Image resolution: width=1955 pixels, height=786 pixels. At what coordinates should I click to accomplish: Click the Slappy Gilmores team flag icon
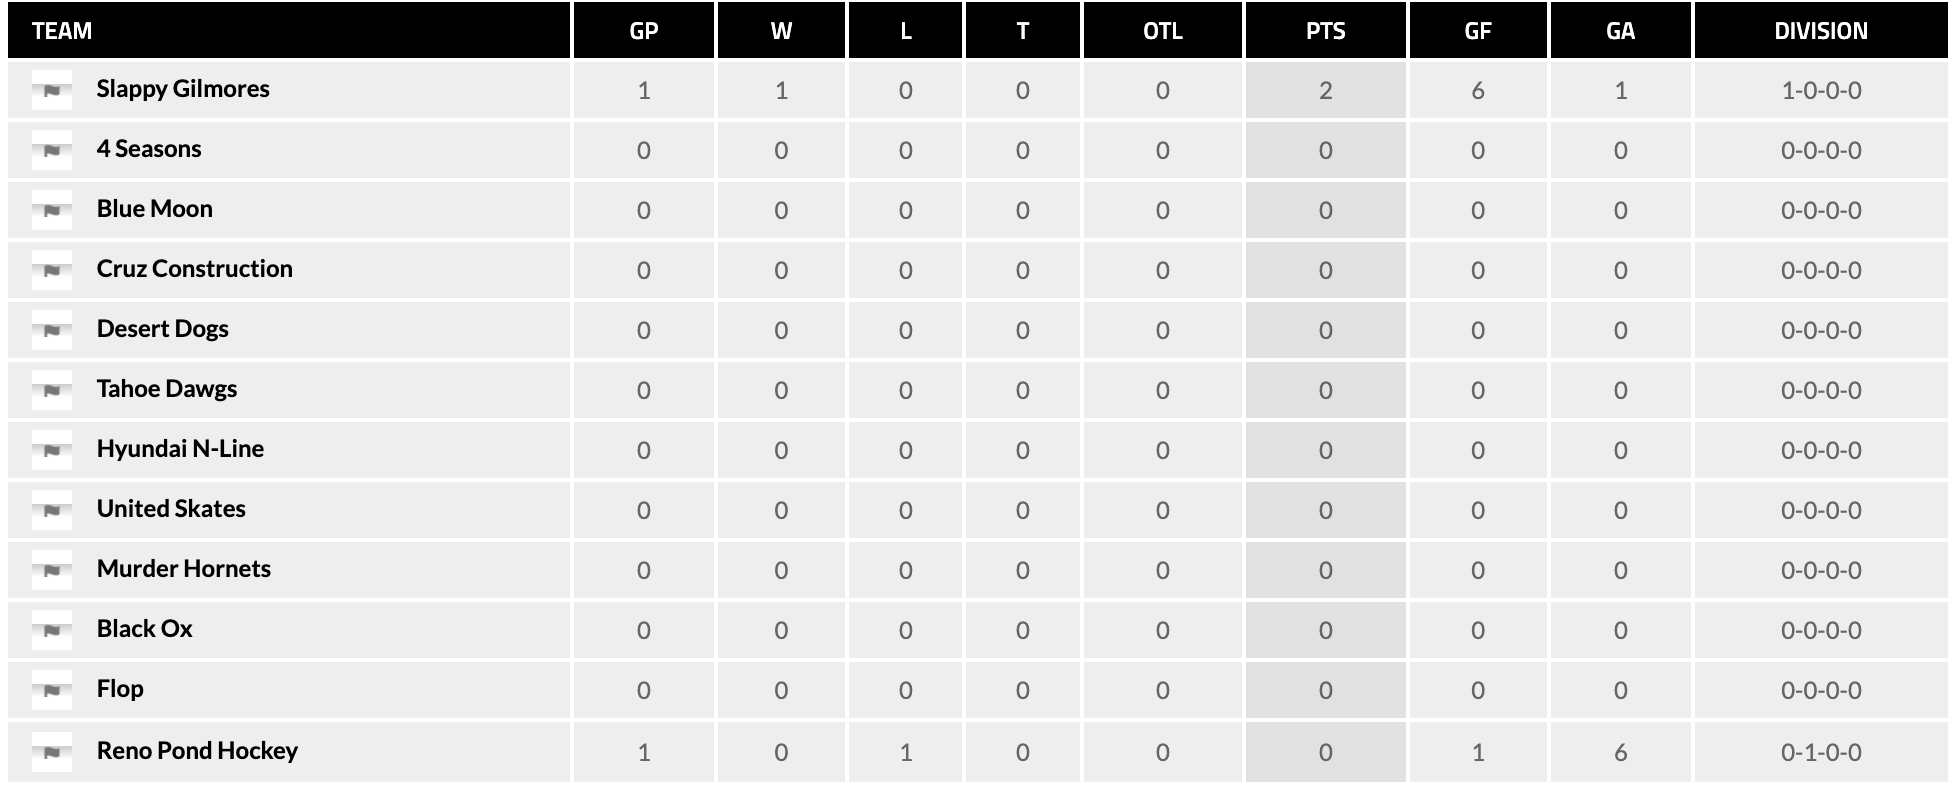[52, 91]
